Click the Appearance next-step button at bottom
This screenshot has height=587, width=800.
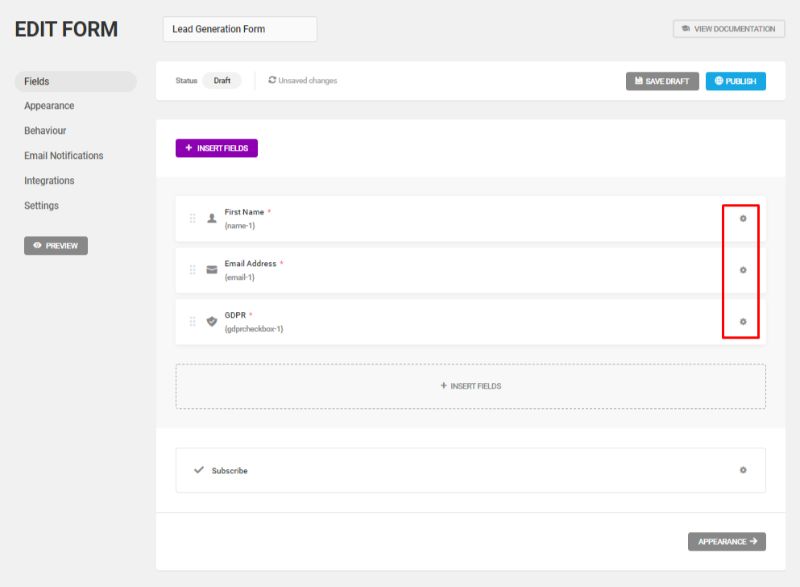click(x=727, y=542)
